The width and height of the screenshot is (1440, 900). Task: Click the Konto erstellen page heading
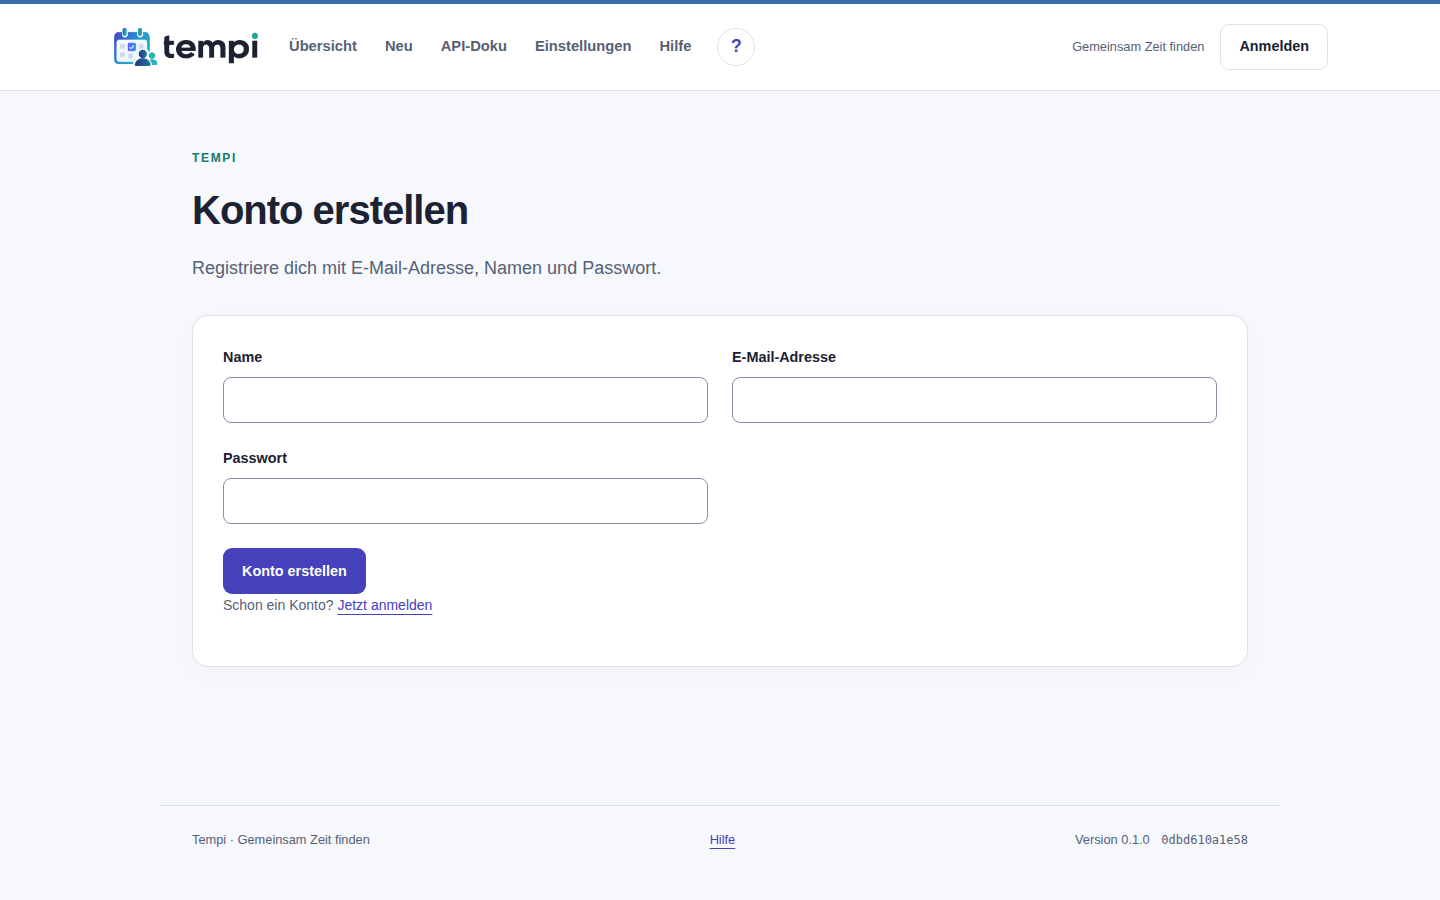point(330,211)
